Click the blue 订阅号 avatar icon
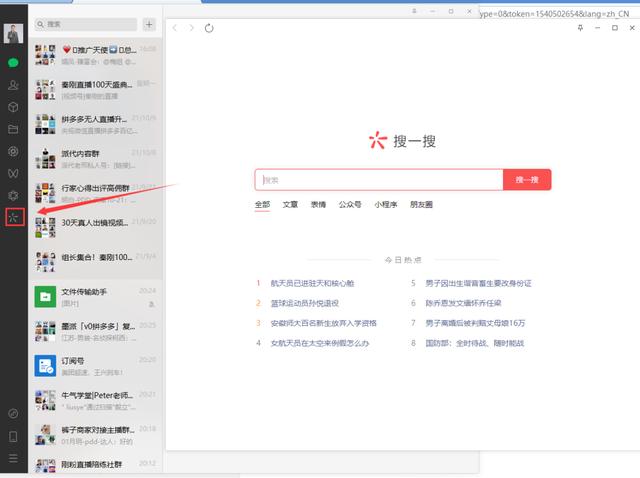640x478 pixels. click(45, 366)
